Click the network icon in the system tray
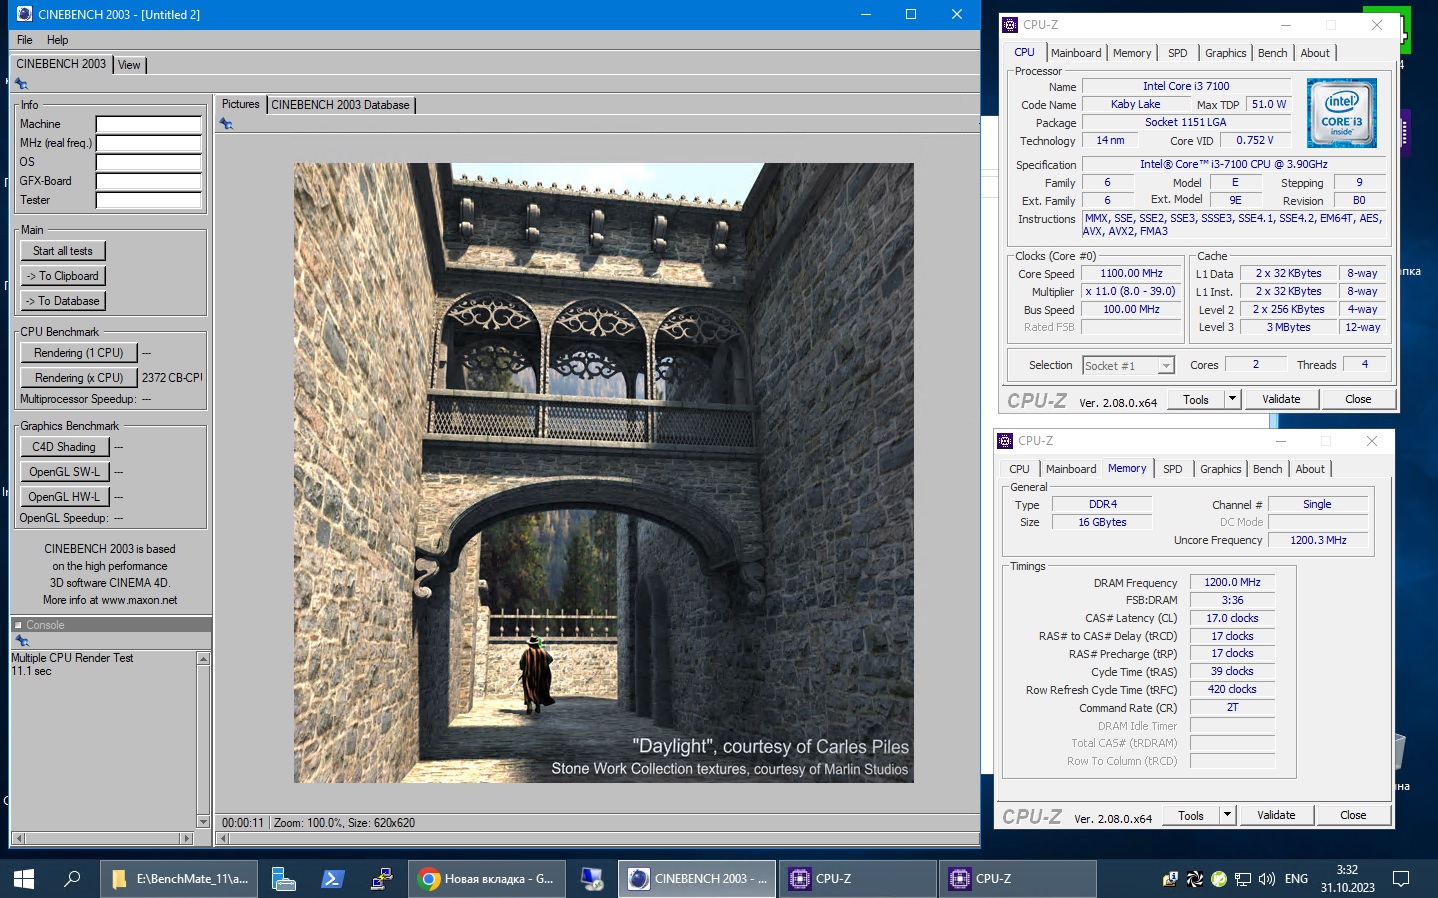 coord(1243,879)
